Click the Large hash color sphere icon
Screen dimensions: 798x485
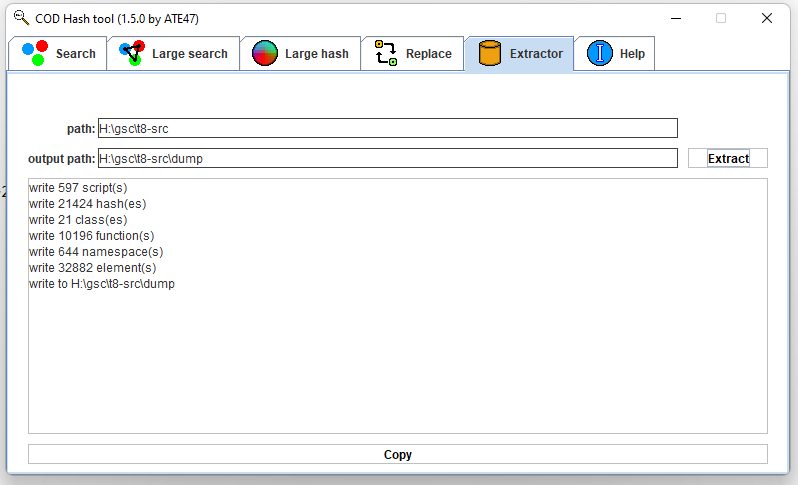[265, 53]
